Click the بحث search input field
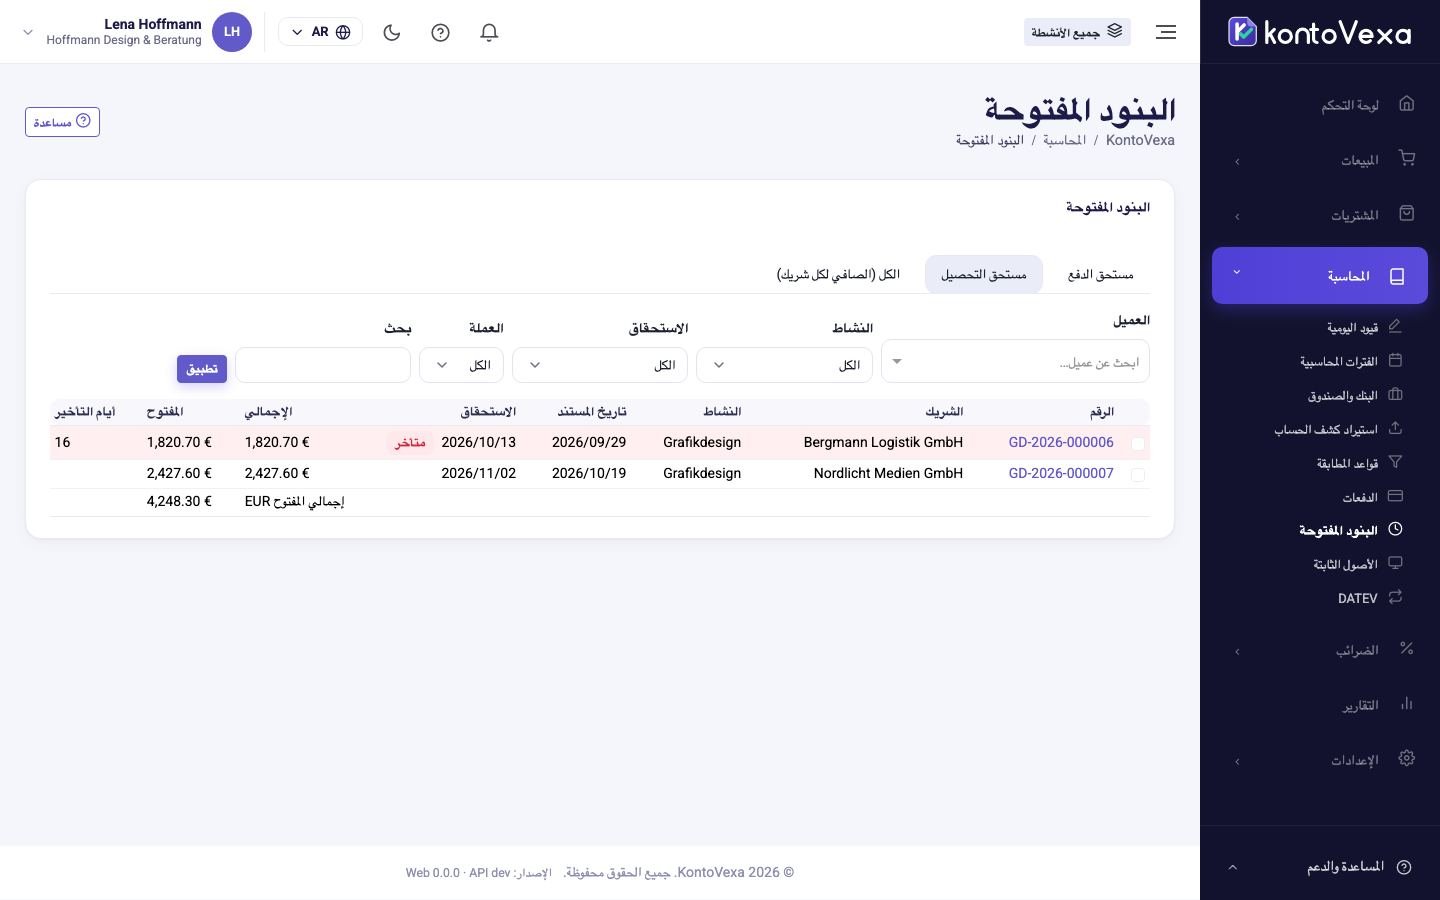 (x=323, y=365)
